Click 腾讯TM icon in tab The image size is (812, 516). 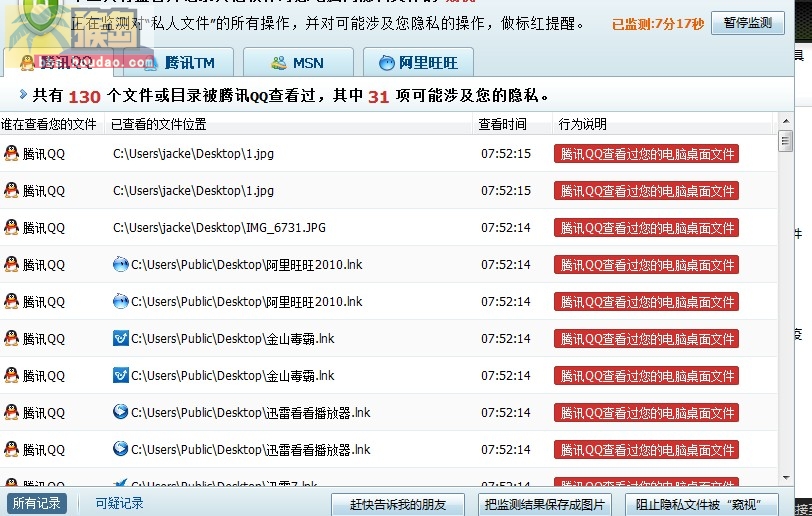pyautogui.click(x=150, y=63)
